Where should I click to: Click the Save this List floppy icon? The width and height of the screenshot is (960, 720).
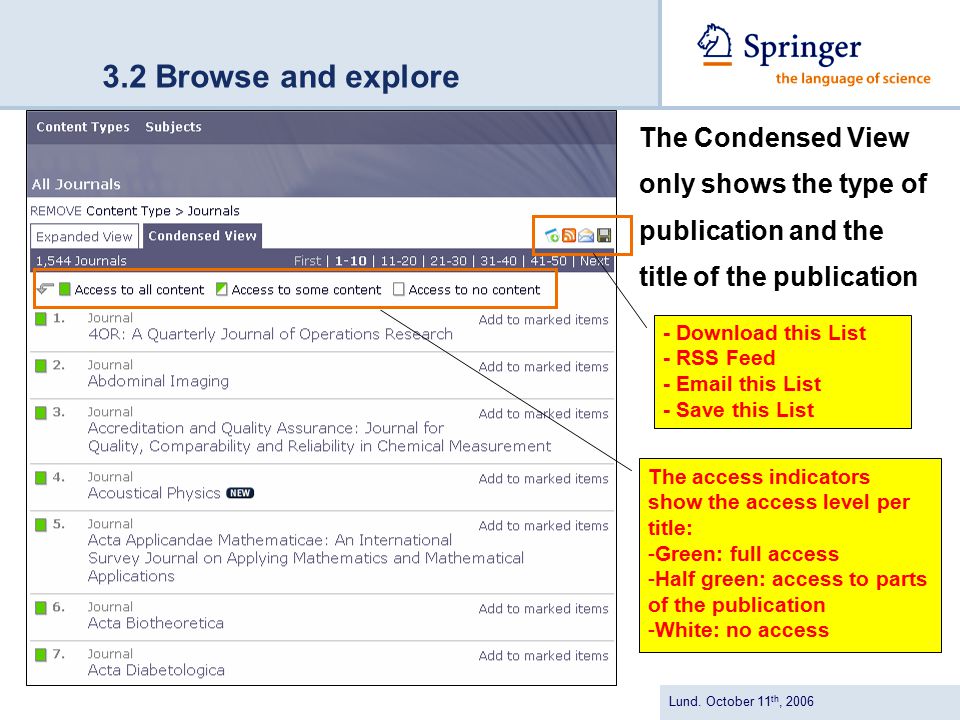pos(604,236)
